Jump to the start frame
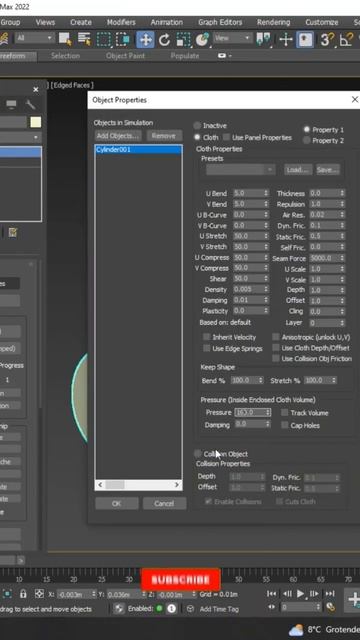This screenshot has width=360, height=640. click(x=271, y=593)
